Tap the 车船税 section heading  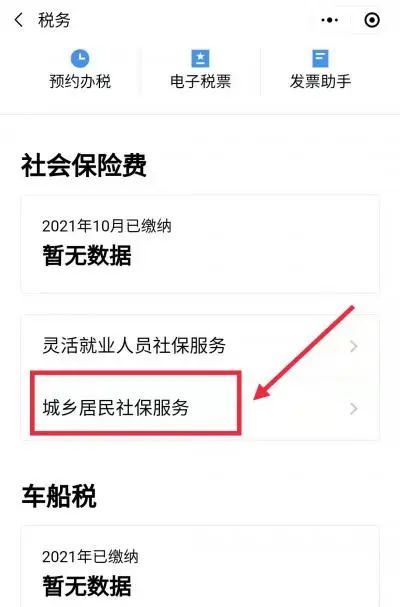pos(59,496)
